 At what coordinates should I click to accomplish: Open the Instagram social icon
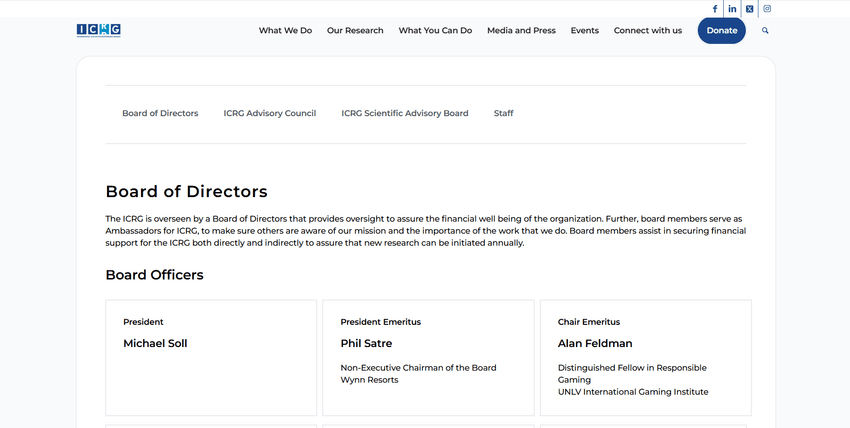[x=767, y=9]
